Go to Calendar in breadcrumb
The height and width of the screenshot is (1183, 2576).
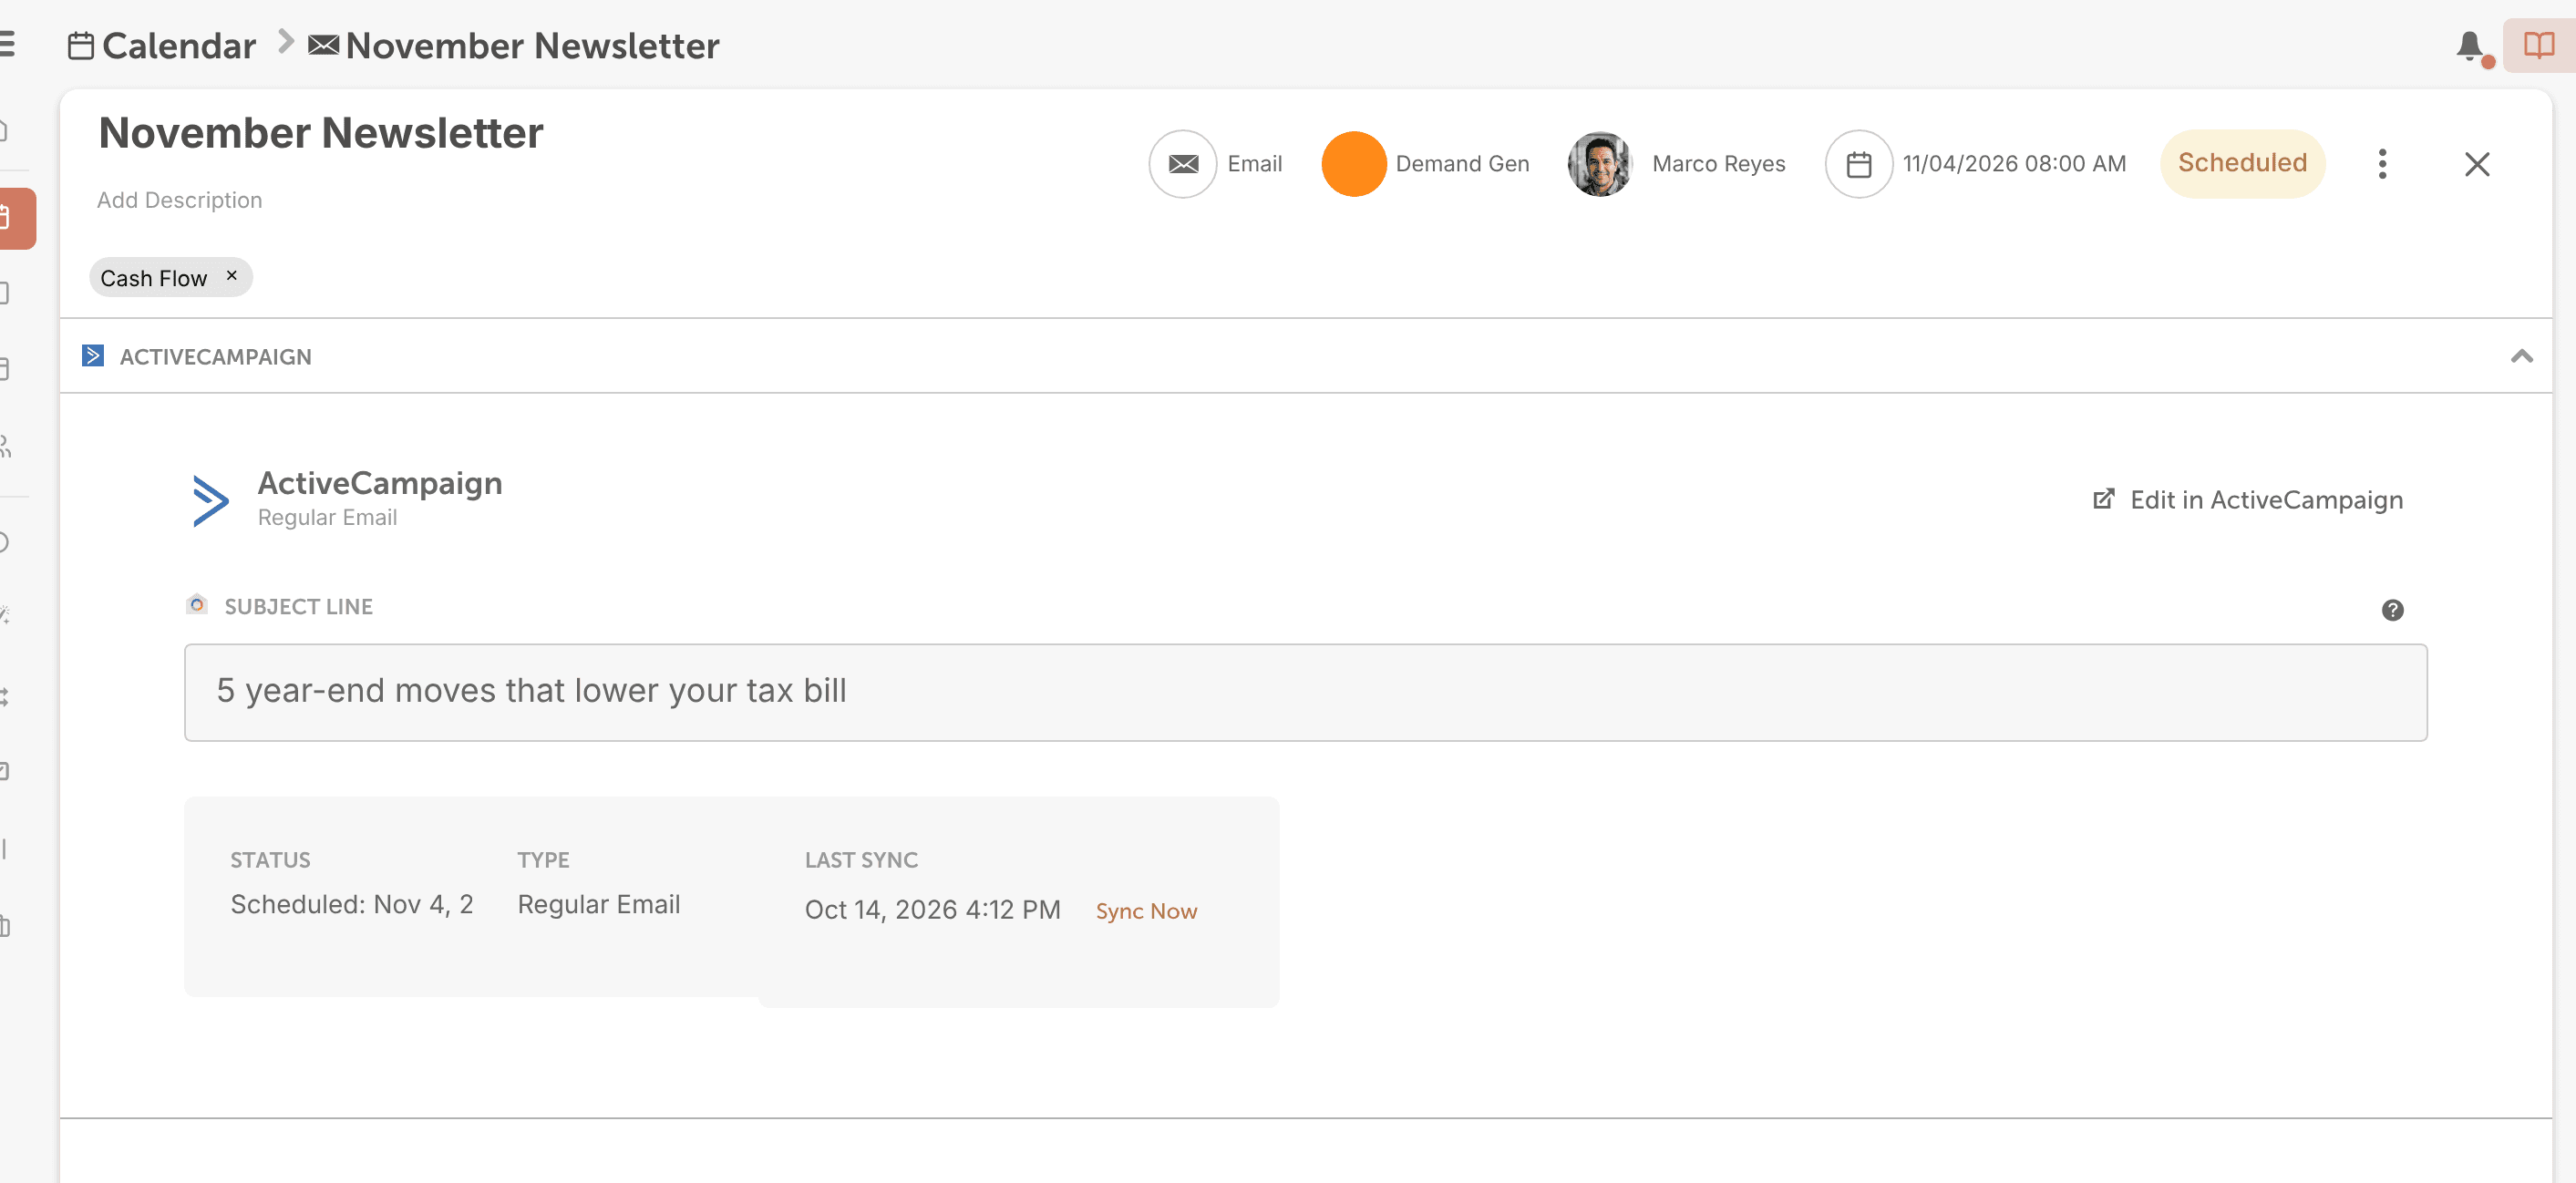point(179,46)
